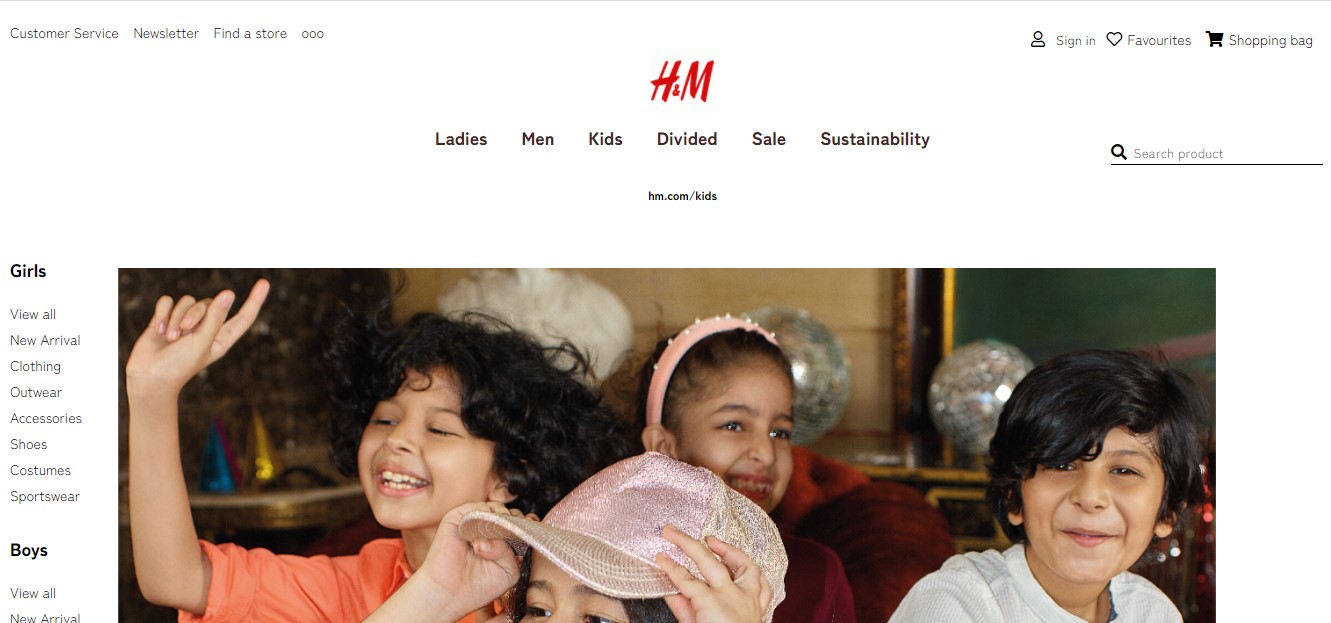Click the search magnifier icon
Screen dimensions: 1331x623
pyautogui.click(x=1119, y=152)
